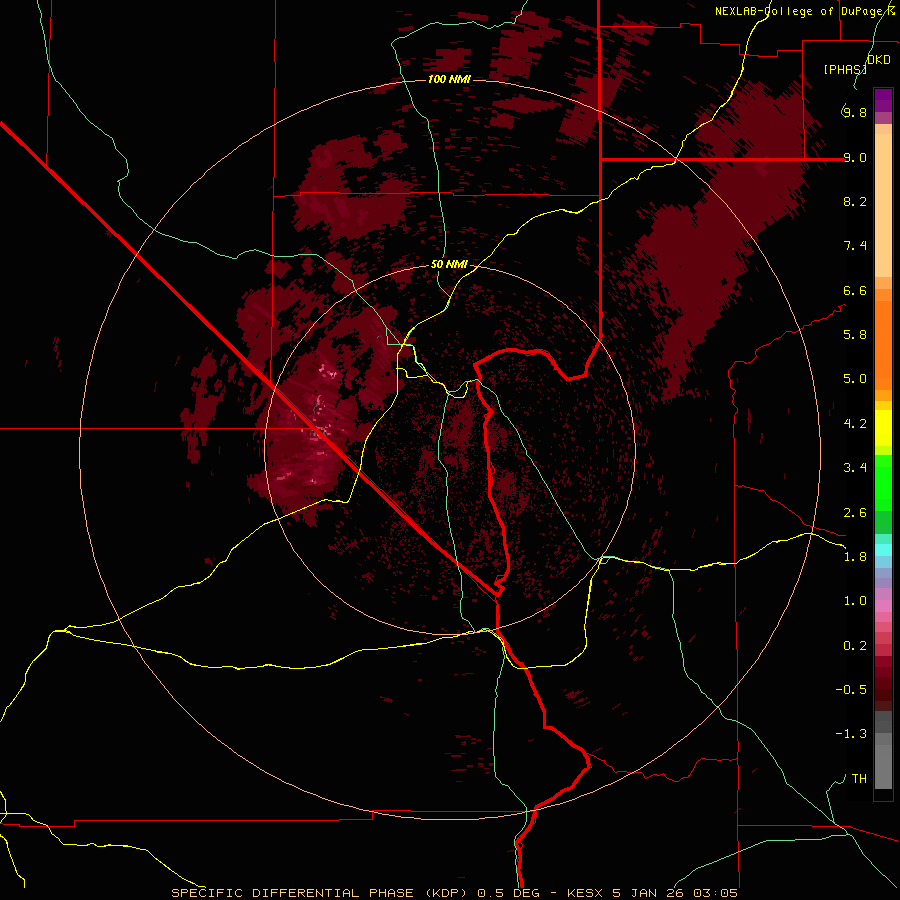Screen dimensions: 900x900
Task: Click the 5.0 scale label
Action: tap(855, 379)
